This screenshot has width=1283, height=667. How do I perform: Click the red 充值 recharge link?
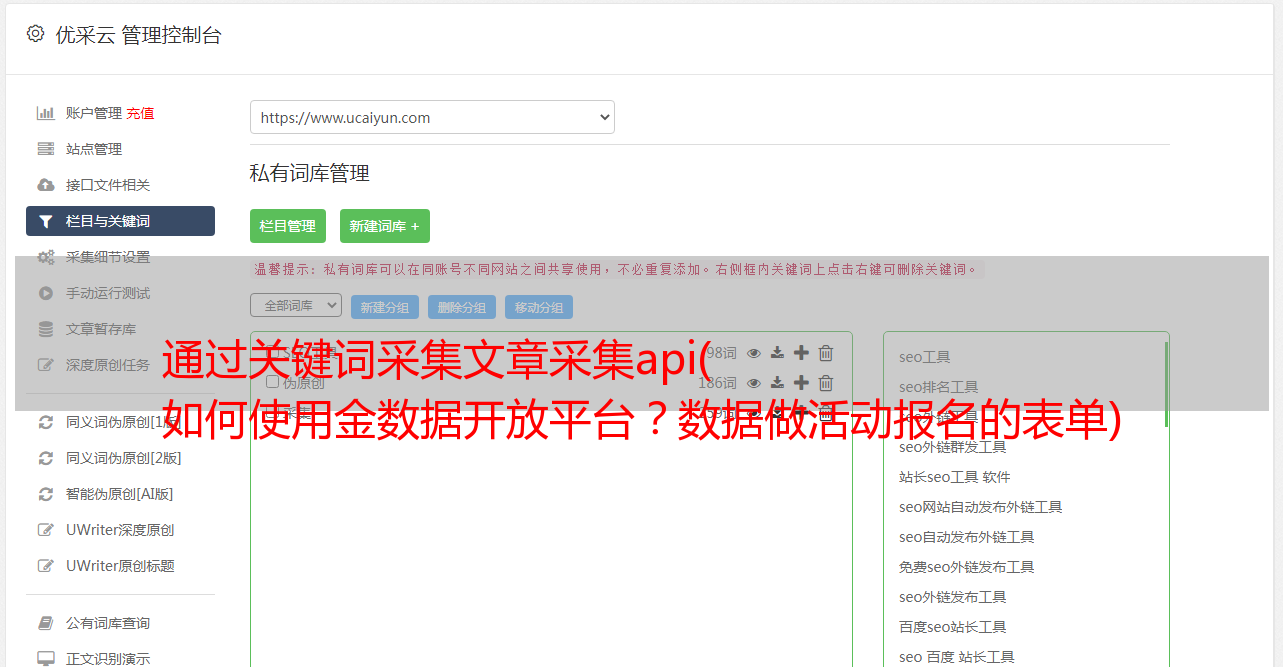(140, 113)
